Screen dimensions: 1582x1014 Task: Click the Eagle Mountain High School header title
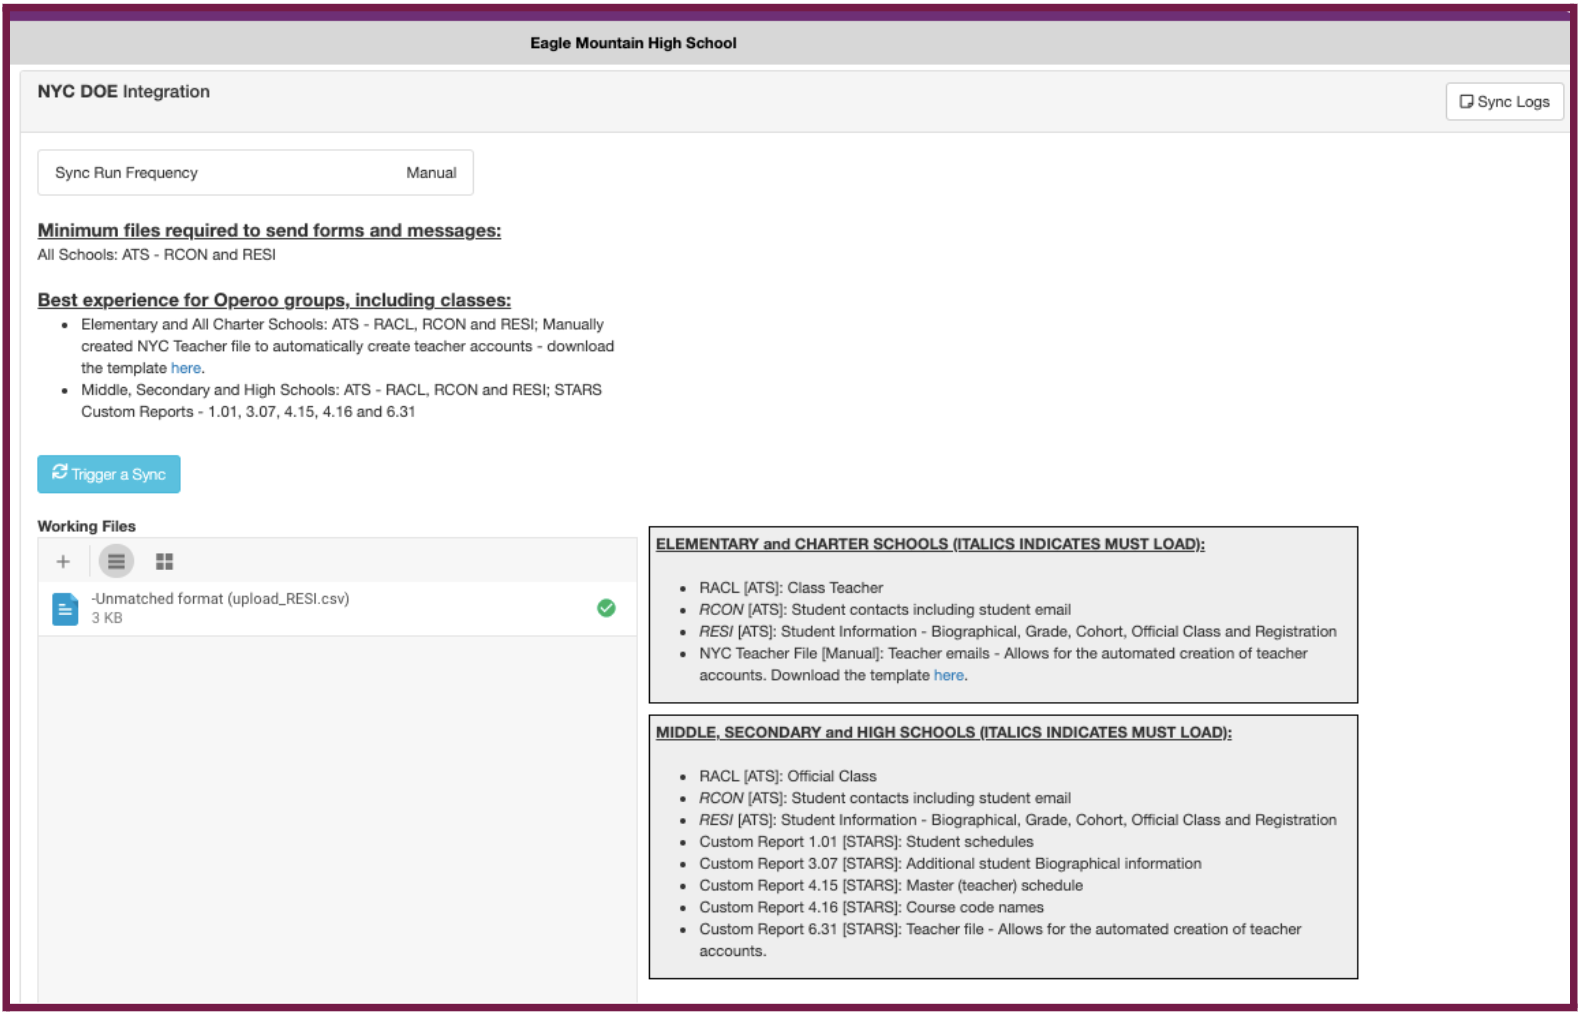click(633, 43)
